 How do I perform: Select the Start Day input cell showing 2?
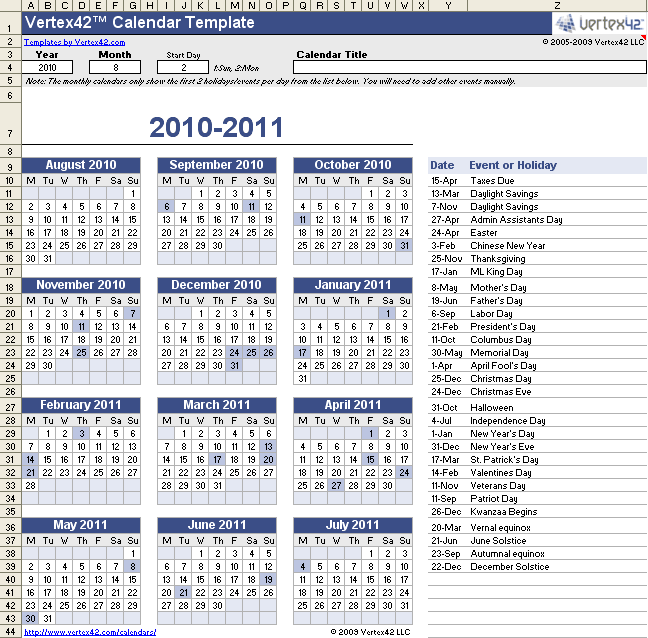pos(183,67)
